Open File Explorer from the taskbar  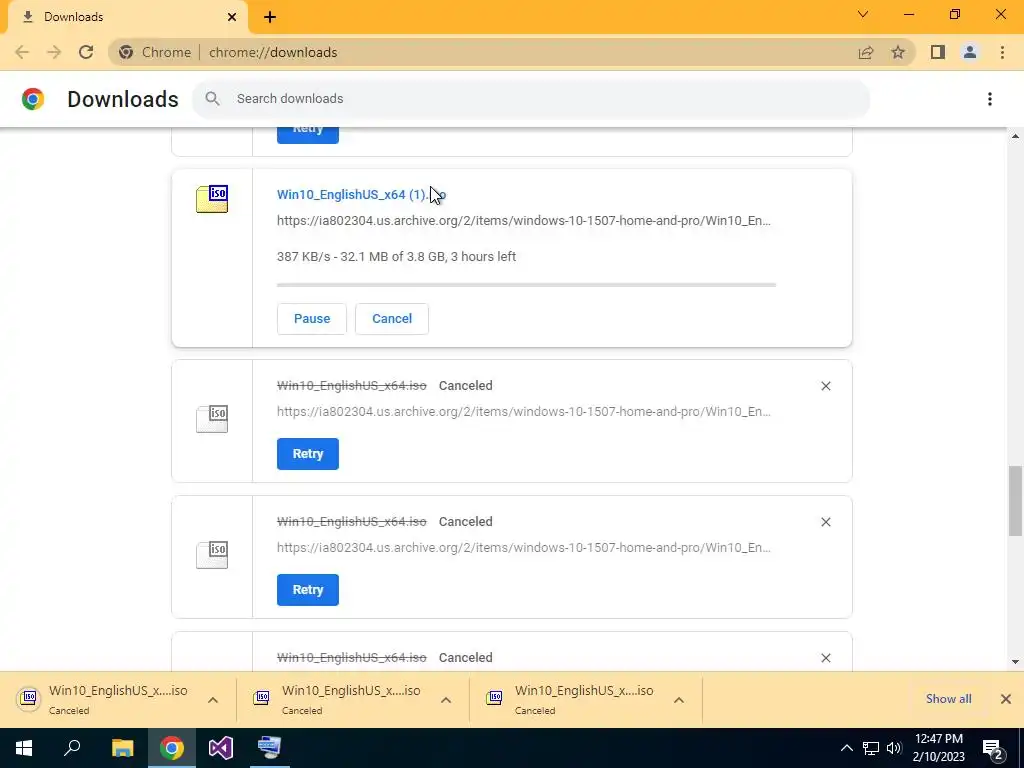[122, 748]
